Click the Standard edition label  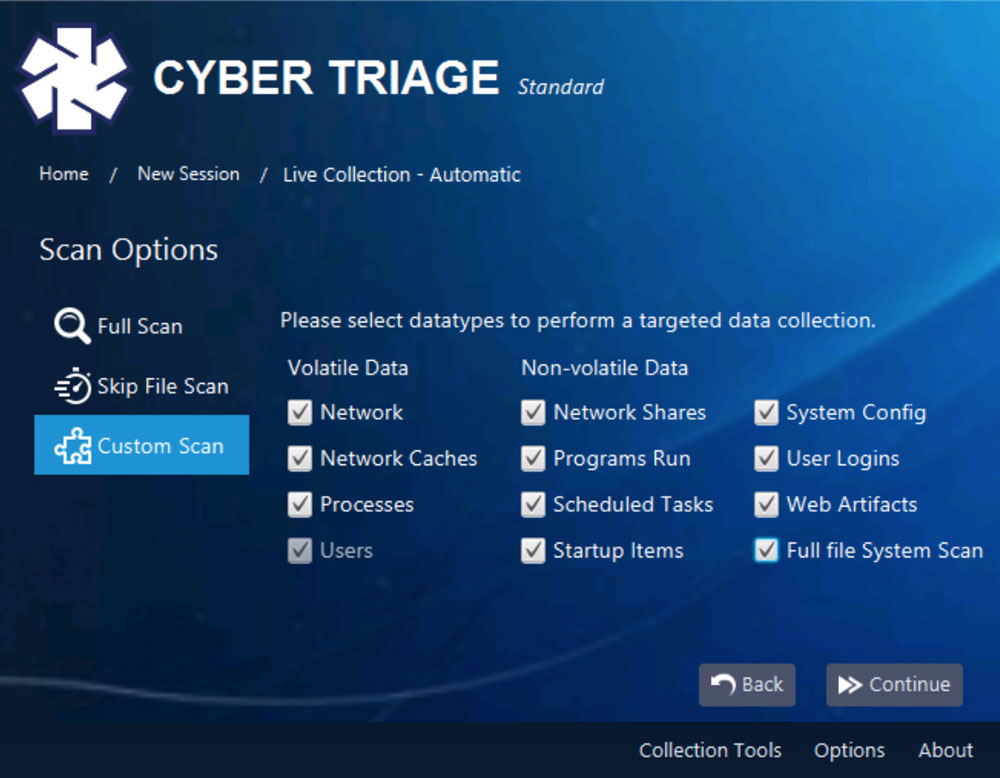[561, 87]
